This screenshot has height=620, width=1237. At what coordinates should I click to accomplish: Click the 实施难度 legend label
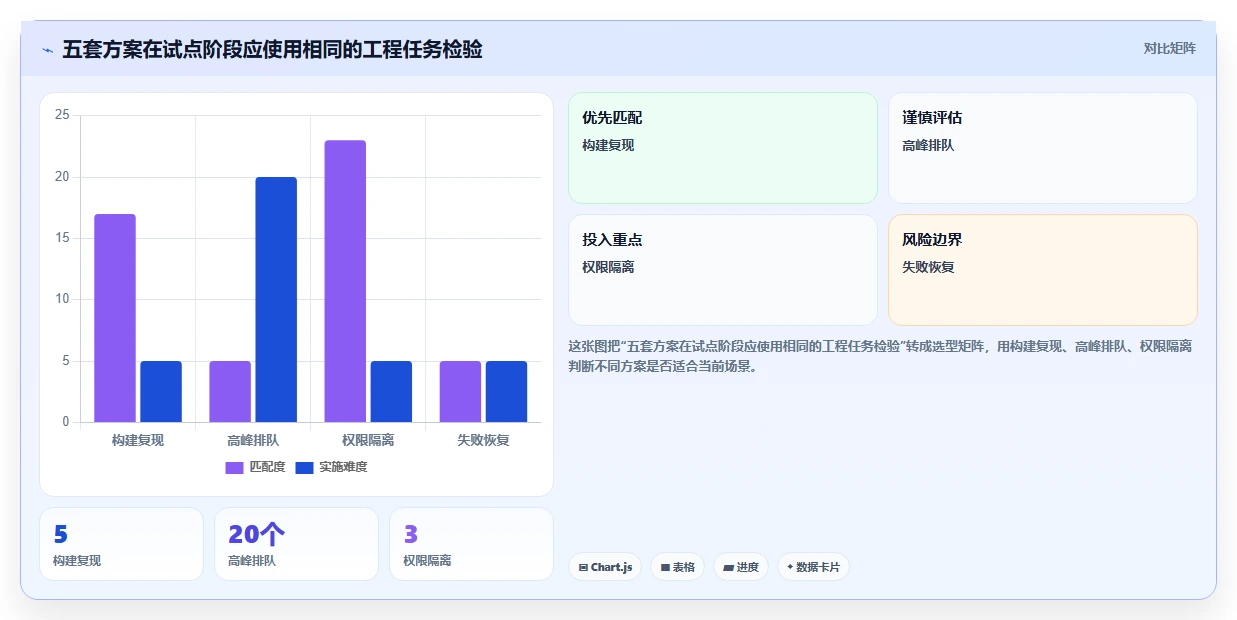tap(343, 467)
